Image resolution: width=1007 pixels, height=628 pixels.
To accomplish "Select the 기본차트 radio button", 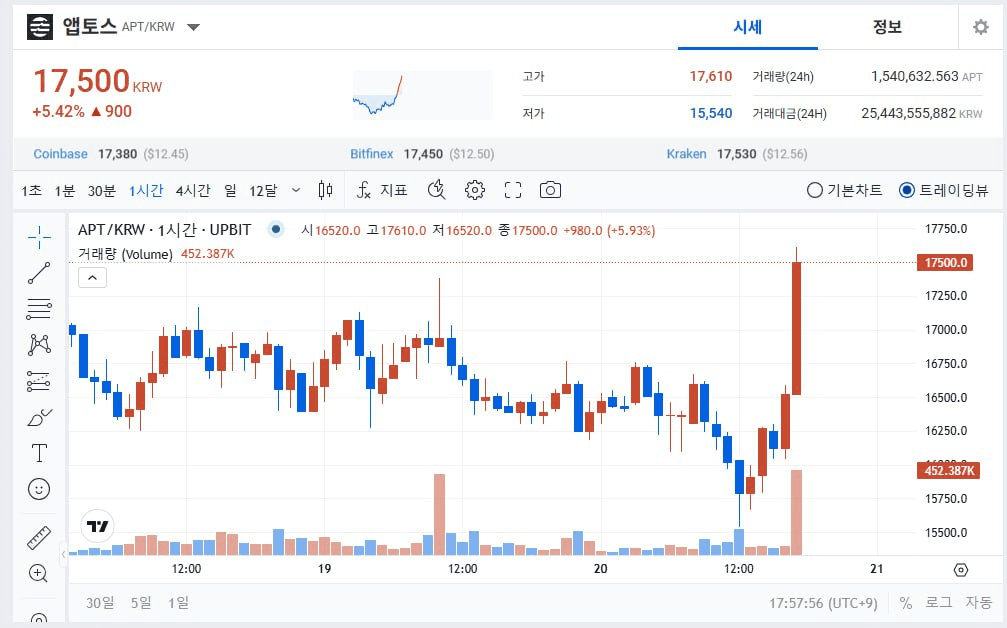I will coord(814,190).
